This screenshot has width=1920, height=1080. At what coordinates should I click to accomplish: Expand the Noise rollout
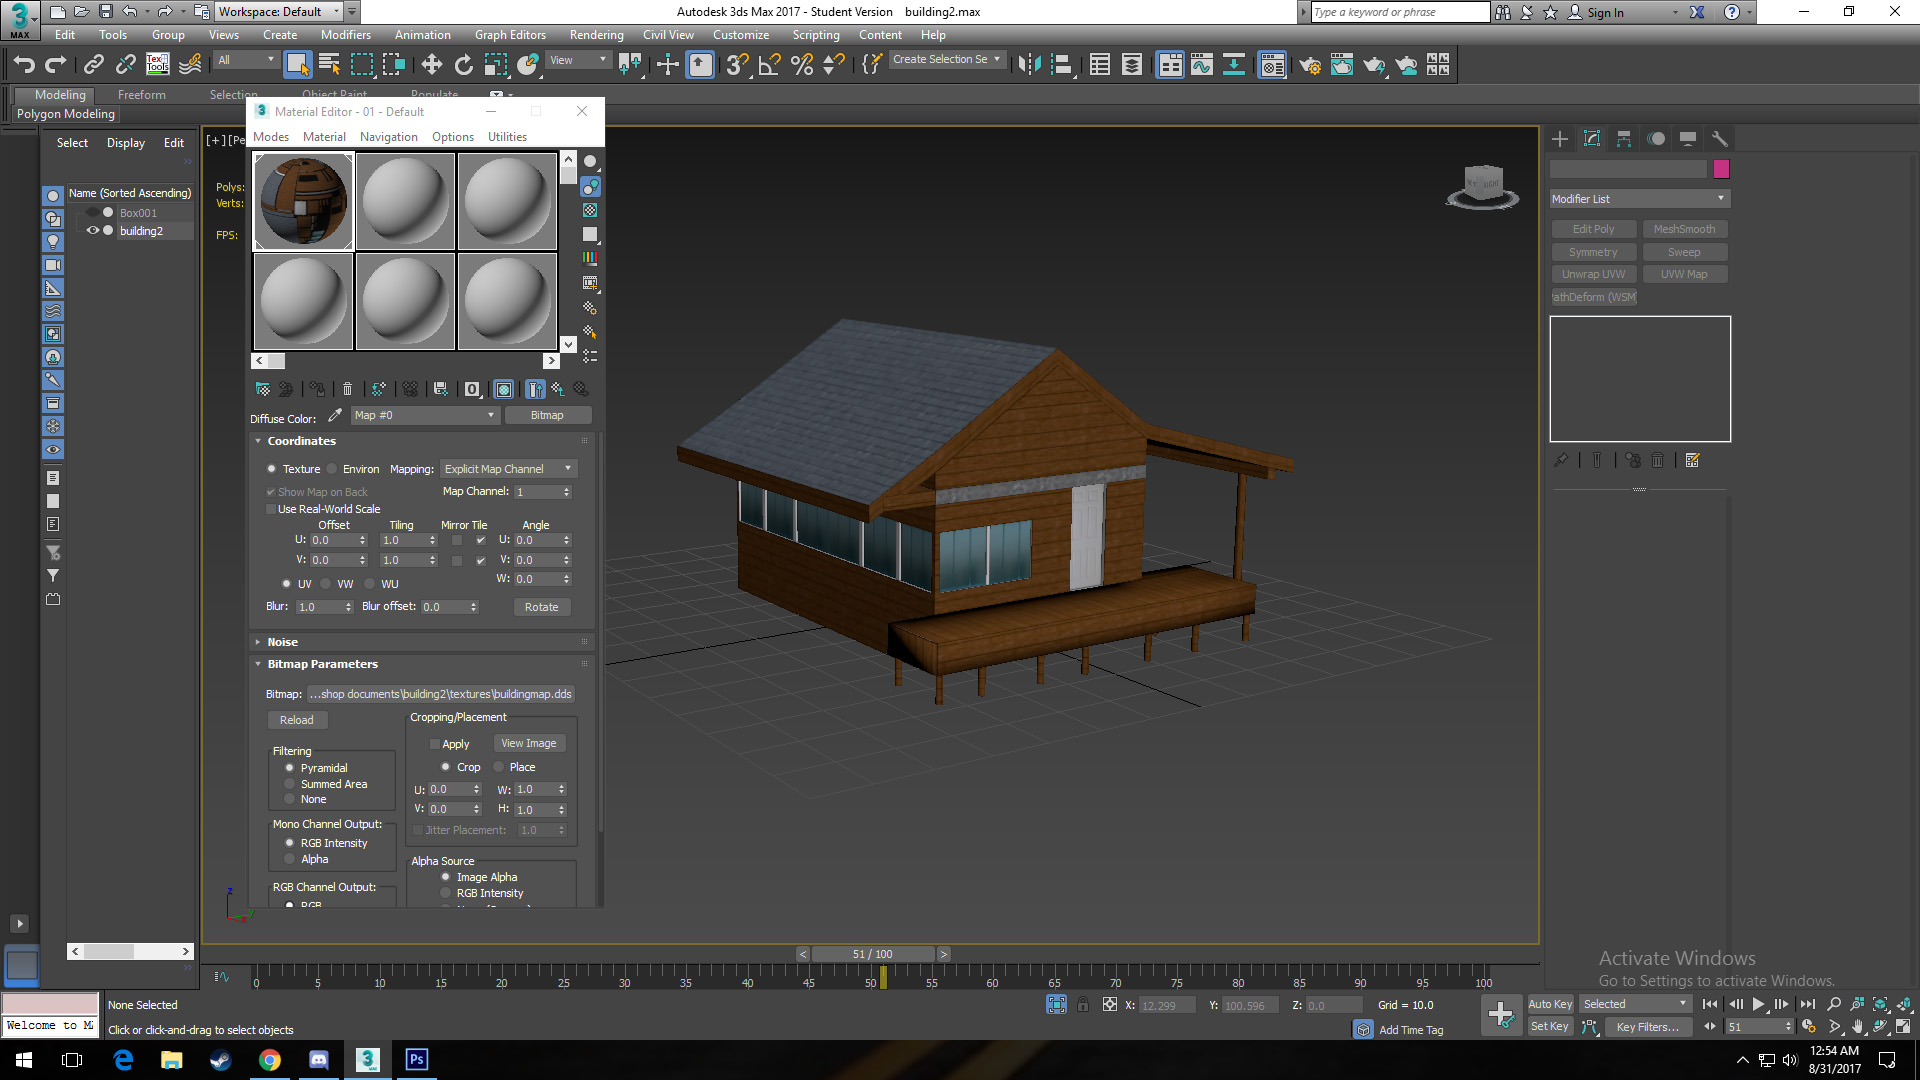[x=282, y=642]
